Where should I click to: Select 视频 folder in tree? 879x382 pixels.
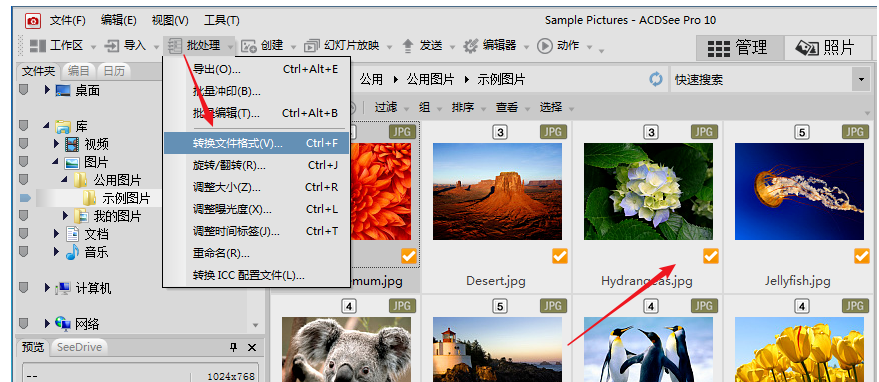tap(96, 144)
